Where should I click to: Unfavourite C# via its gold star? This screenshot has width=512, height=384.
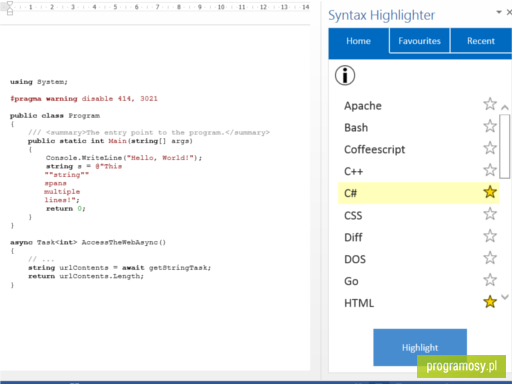(x=490, y=192)
